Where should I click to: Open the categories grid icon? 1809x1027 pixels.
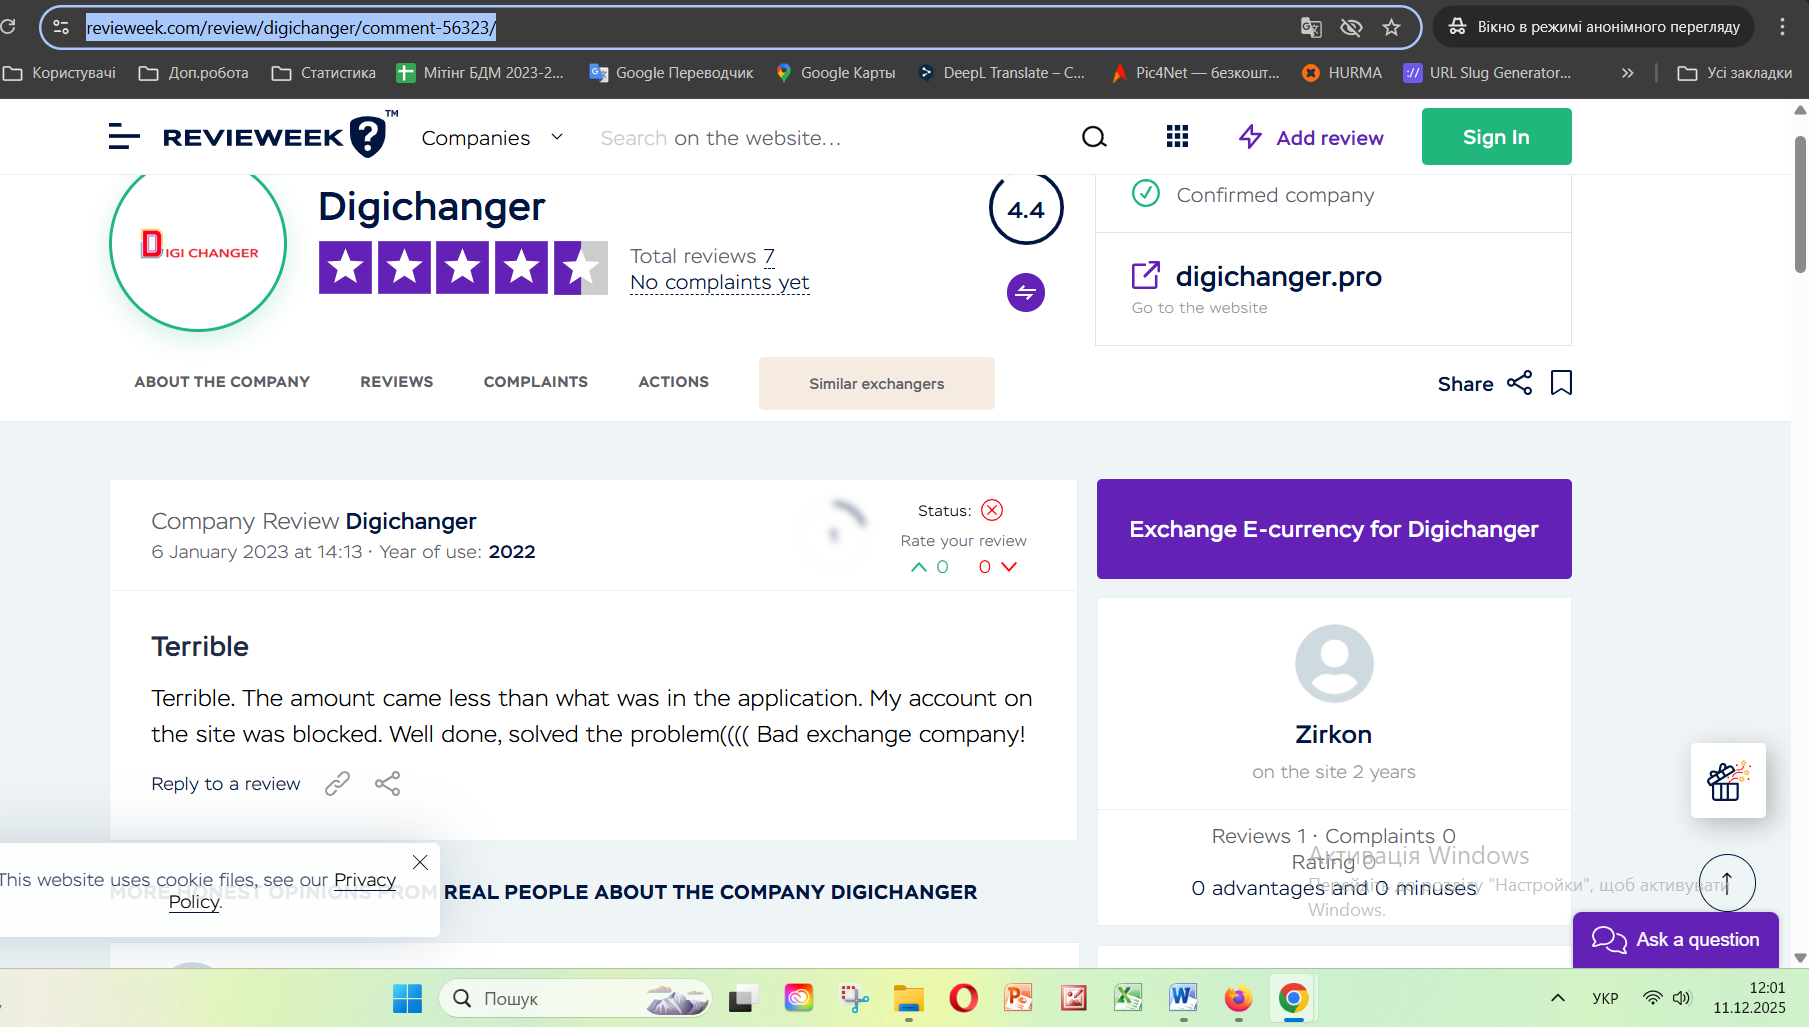click(x=1177, y=137)
